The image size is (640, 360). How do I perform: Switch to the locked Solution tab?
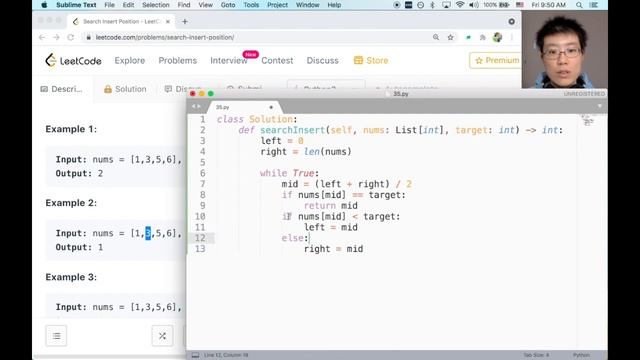(x=125, y=89)
